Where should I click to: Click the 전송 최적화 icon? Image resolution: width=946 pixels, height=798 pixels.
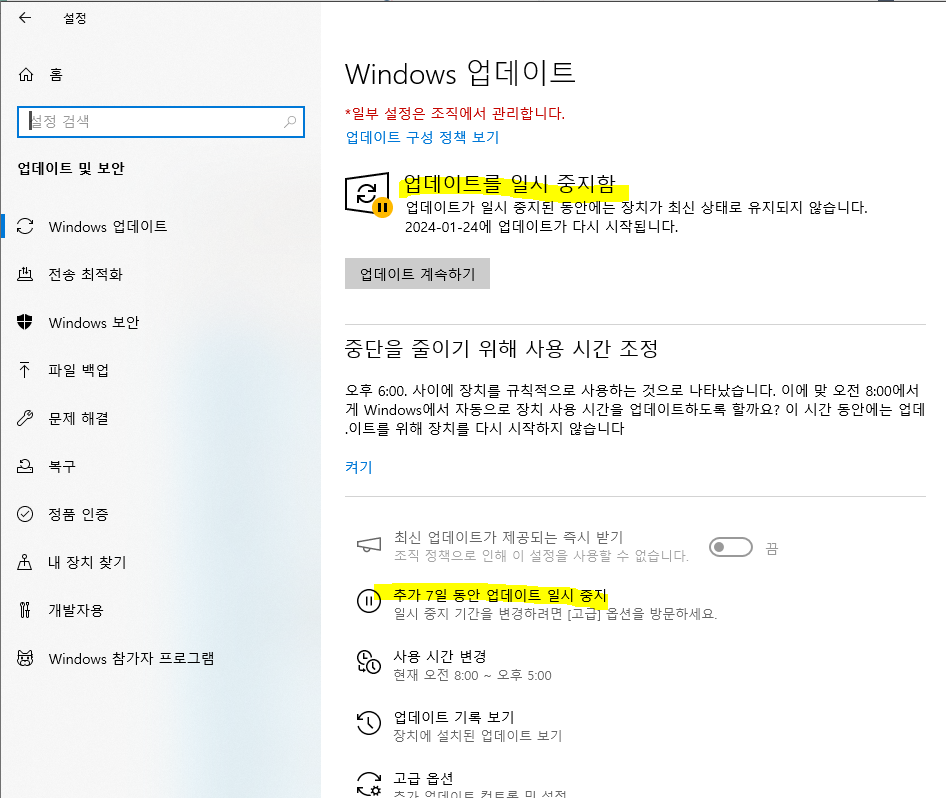pos(25,274)
